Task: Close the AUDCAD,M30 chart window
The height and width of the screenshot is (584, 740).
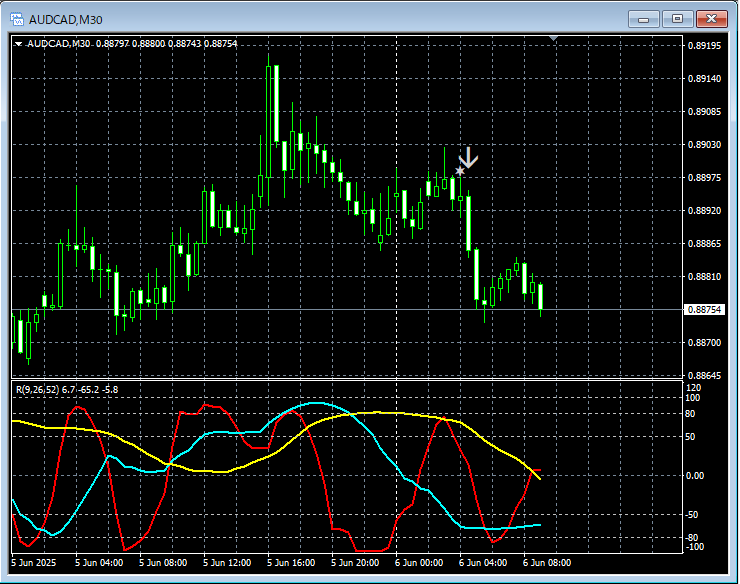Action: tap(711, 19)
